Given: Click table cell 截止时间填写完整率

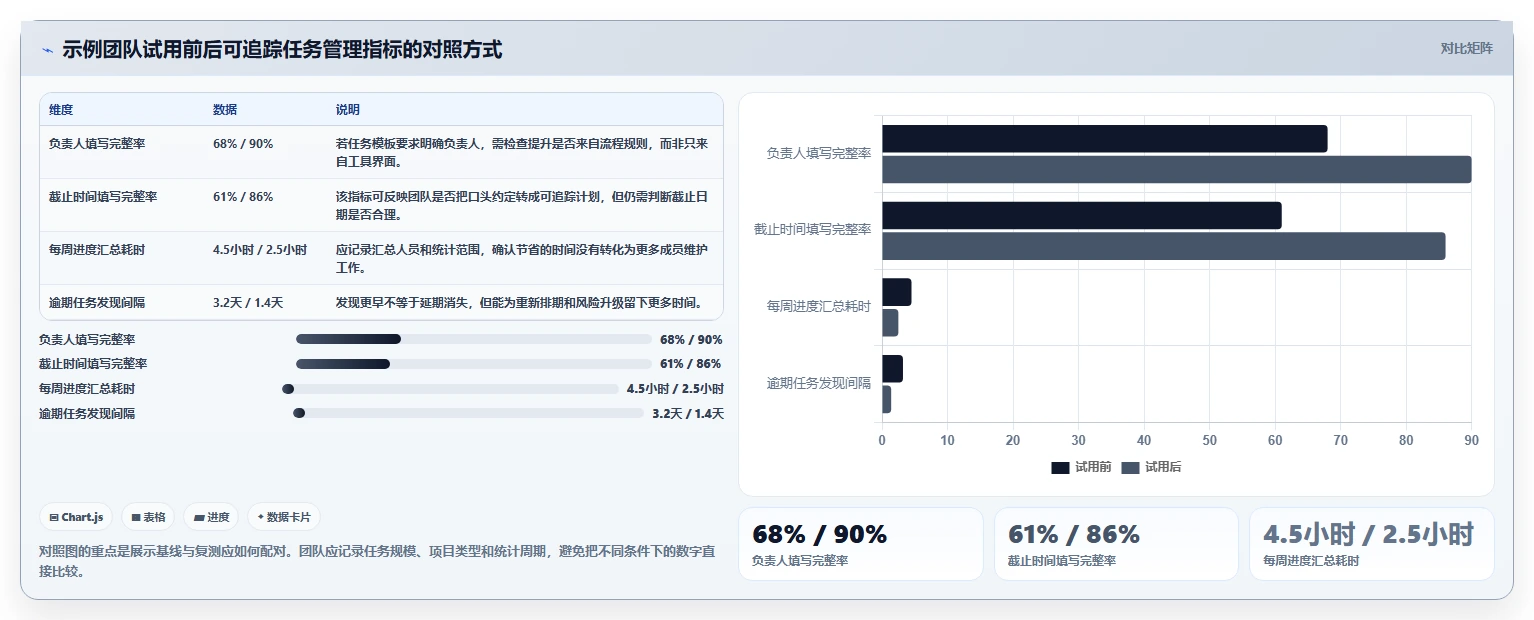Looking at the screenshot, I should pyautogui.click(x=103, y=197).
